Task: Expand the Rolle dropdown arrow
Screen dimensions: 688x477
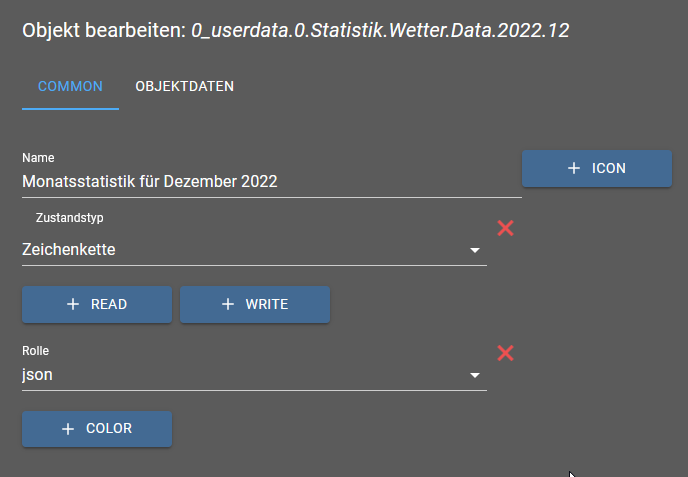Action: click(475, 376)
